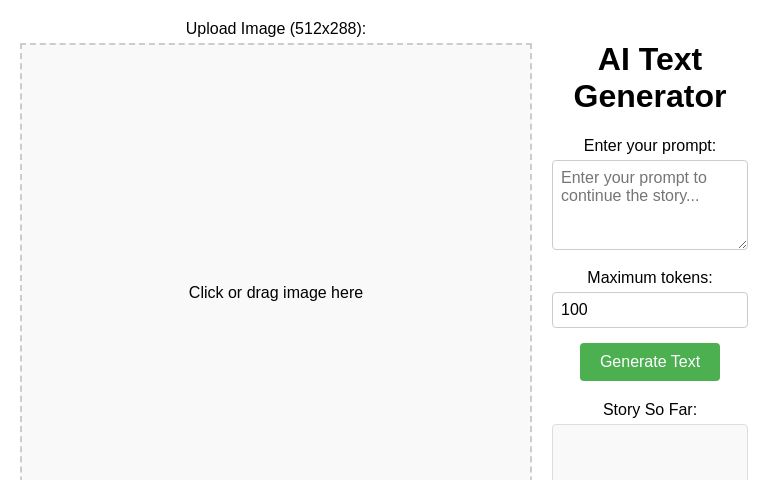This screenshot has height=480, width=768.
Task: Click the "Upload Image (512x288)" label
Action: tap(276, 29)
